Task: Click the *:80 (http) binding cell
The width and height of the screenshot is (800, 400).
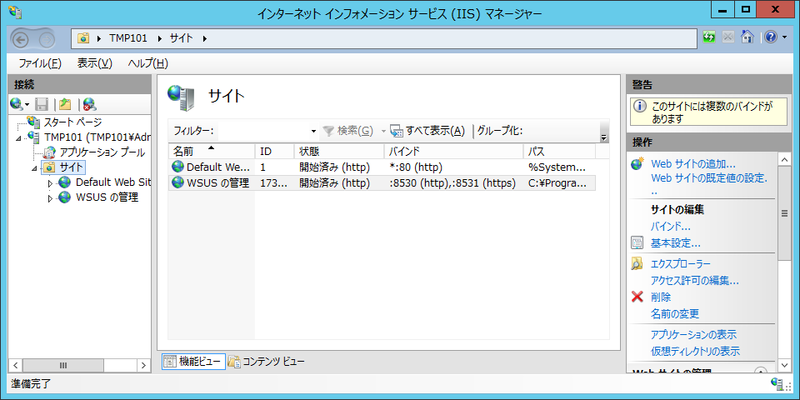Action: click(x=416, y=167)
